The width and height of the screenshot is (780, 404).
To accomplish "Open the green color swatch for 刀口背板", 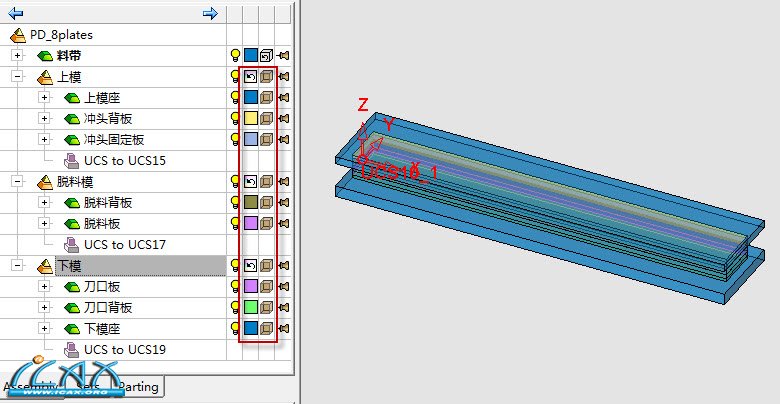I will pyautogui.click(x=251, y=307).
